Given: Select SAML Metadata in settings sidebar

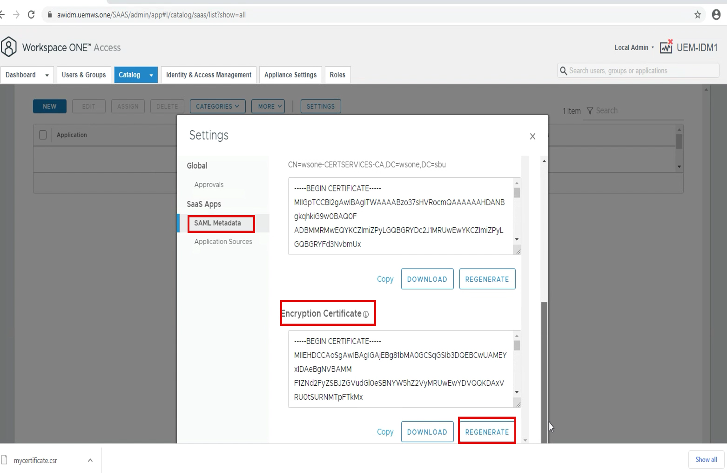Looking at the screenshot, I should tap(220, 223).
